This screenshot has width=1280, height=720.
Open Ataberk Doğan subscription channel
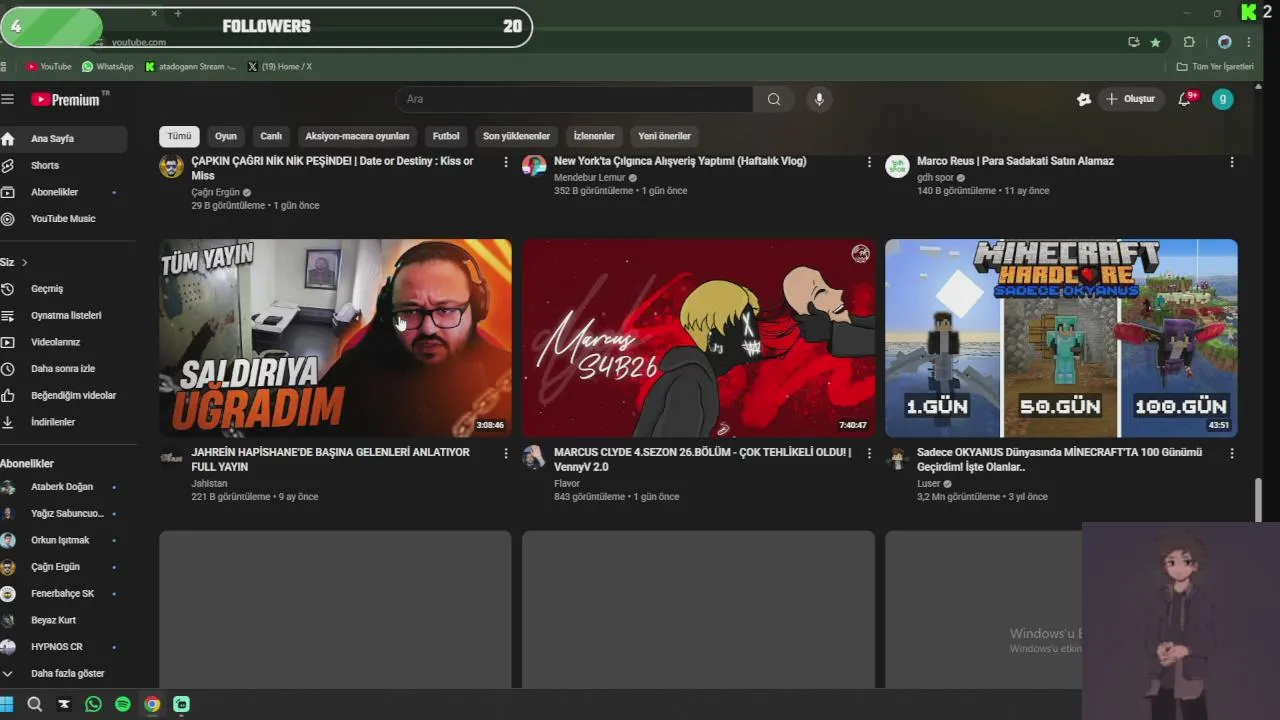63,487
